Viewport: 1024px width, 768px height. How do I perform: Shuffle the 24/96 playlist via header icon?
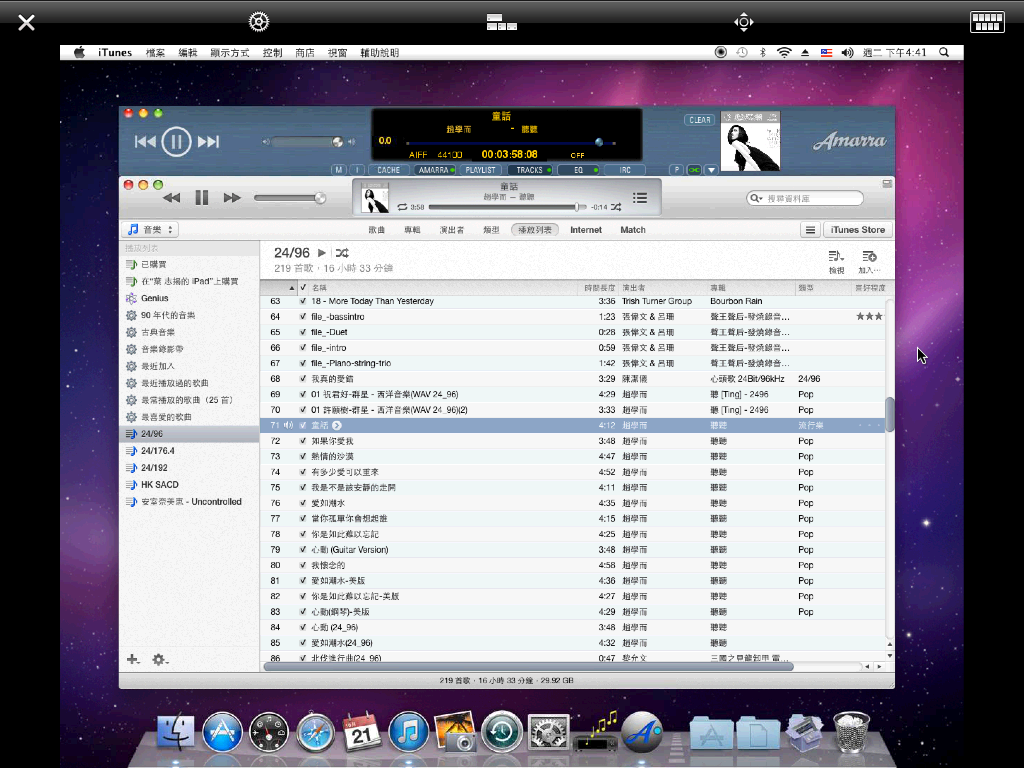click(342, 253)
